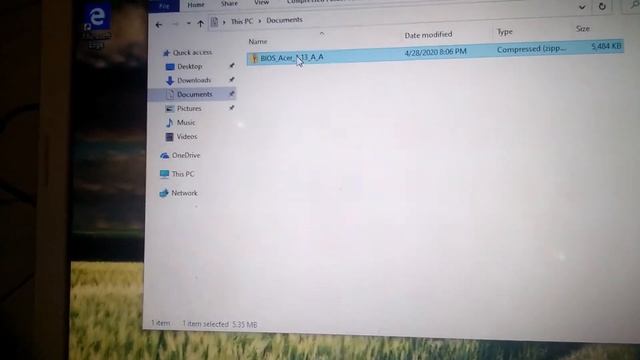Viewport: 640px width, 360px height.
Task: Sort files by Name column
Action: coord(258,41)
